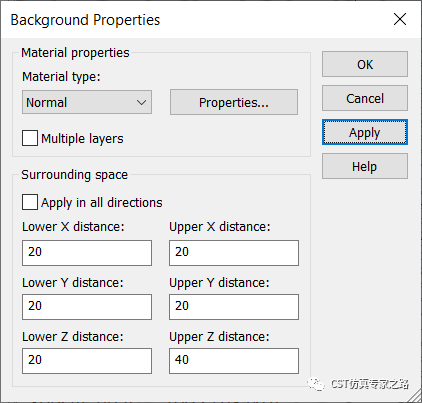Viewport: 422px width, 403px height.
Task: Click the Normal combo box arrow
Action: (x=142, y=102)
